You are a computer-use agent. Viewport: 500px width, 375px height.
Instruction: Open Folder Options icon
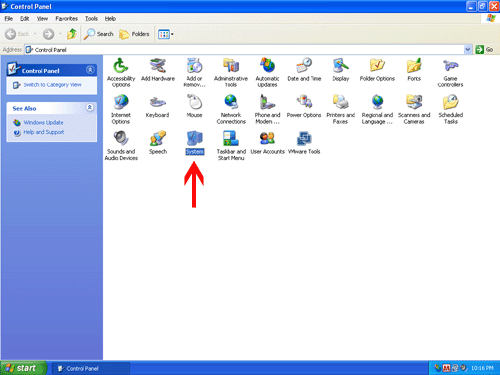[377, 66]
